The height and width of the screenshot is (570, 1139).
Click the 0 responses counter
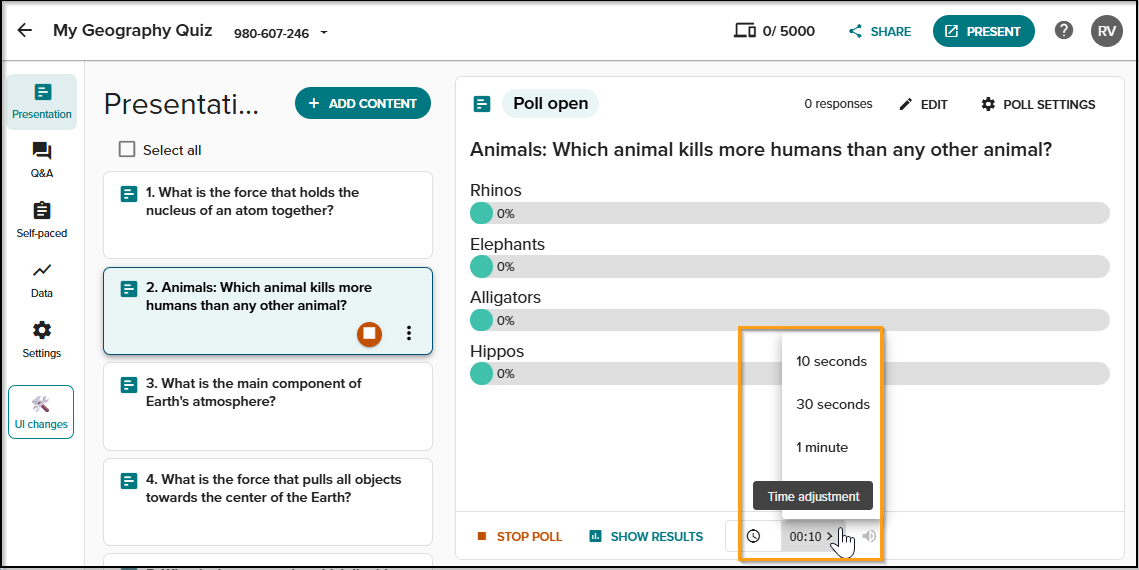pyautogui.click(x=838, y=104)
